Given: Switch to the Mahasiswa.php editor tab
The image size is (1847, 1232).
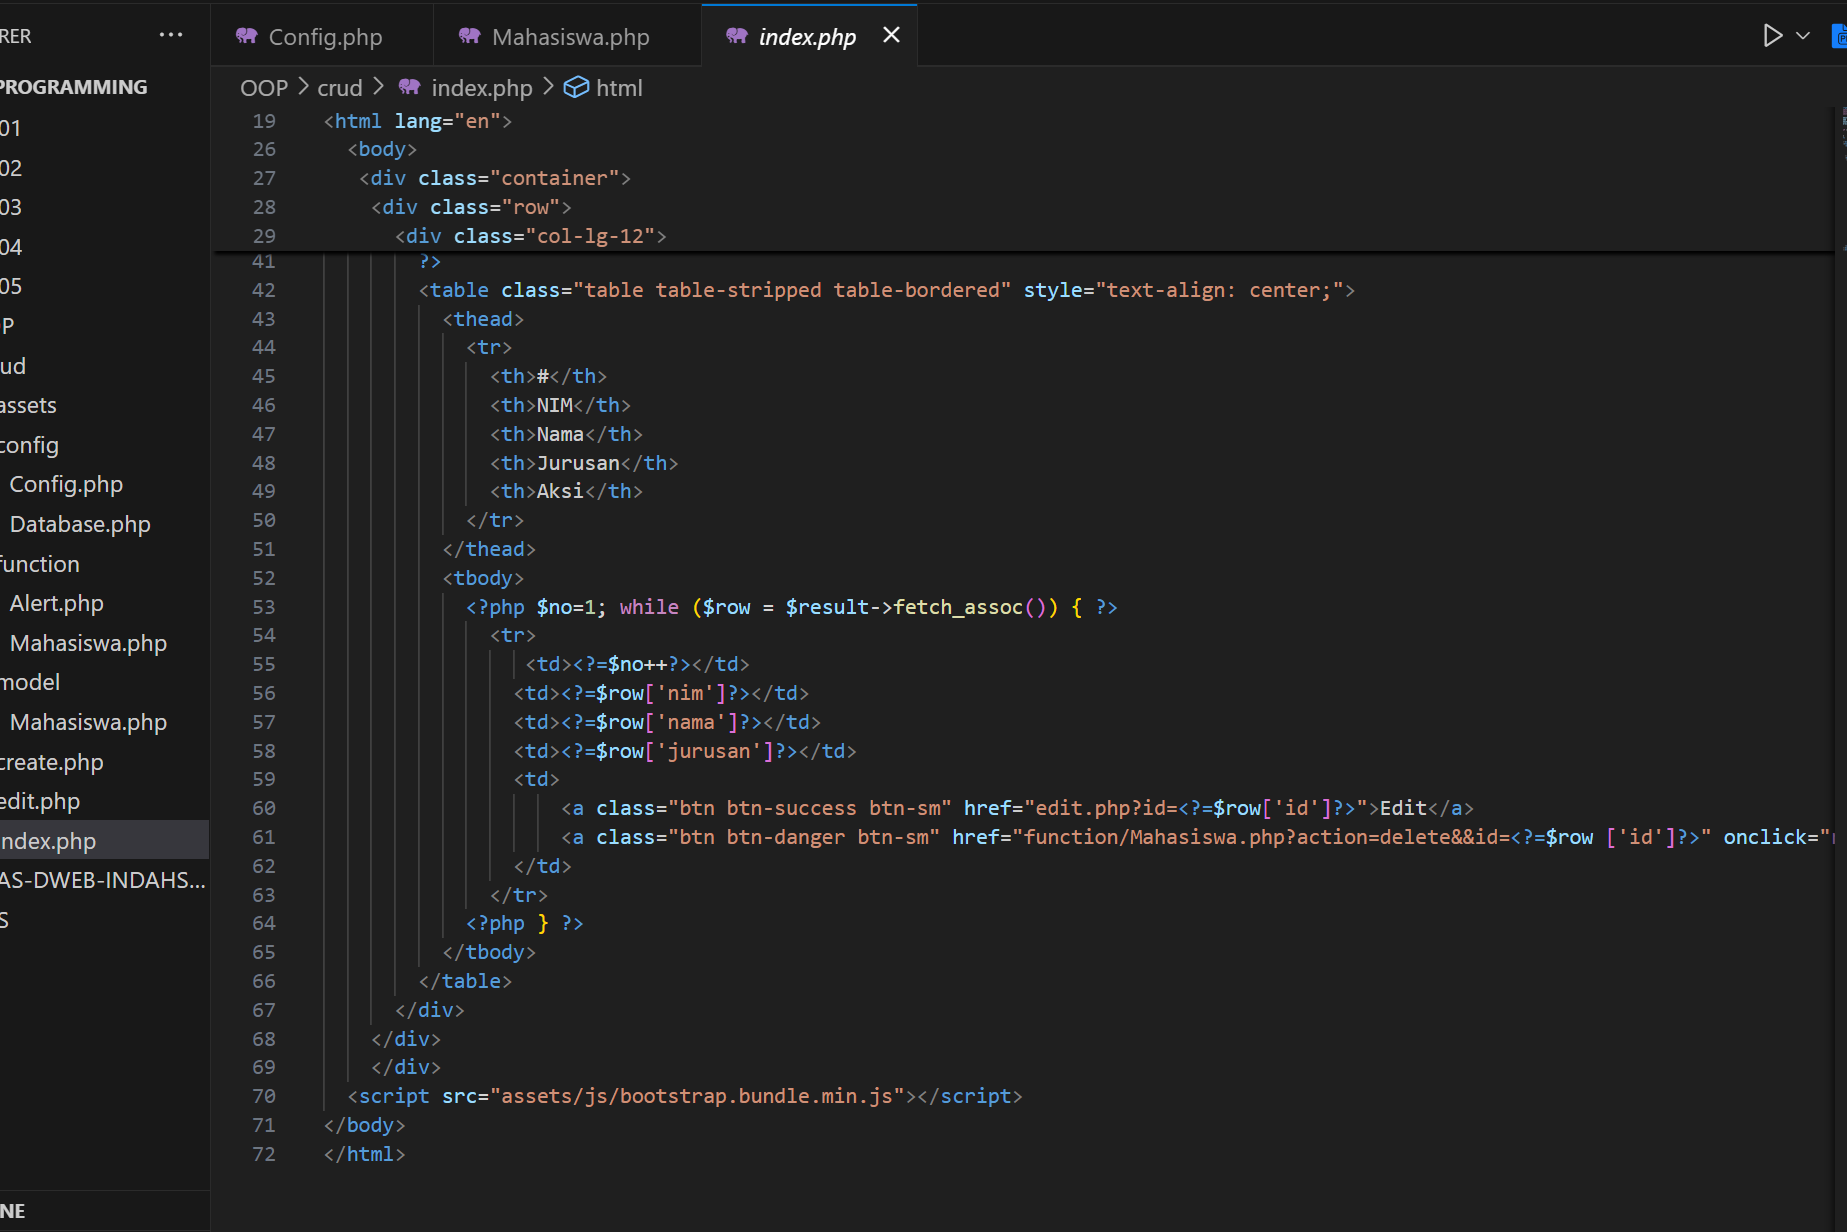Looking at the screenshot, I should click(x=570, y=37).
